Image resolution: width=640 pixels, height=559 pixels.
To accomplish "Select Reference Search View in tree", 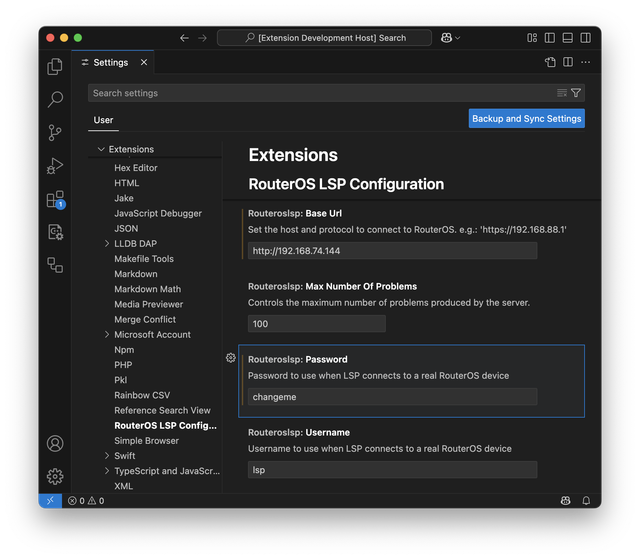I will click(x=162, y=410).
